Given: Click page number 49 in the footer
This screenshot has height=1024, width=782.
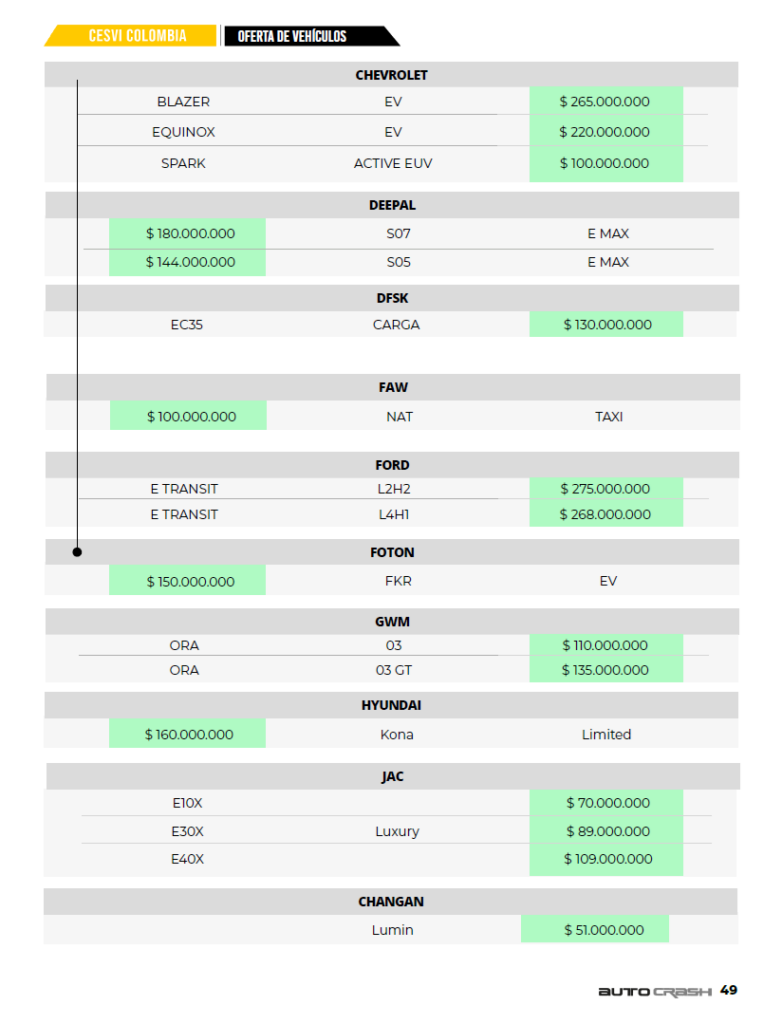Looking at the screenshot, I should [729, 990].
